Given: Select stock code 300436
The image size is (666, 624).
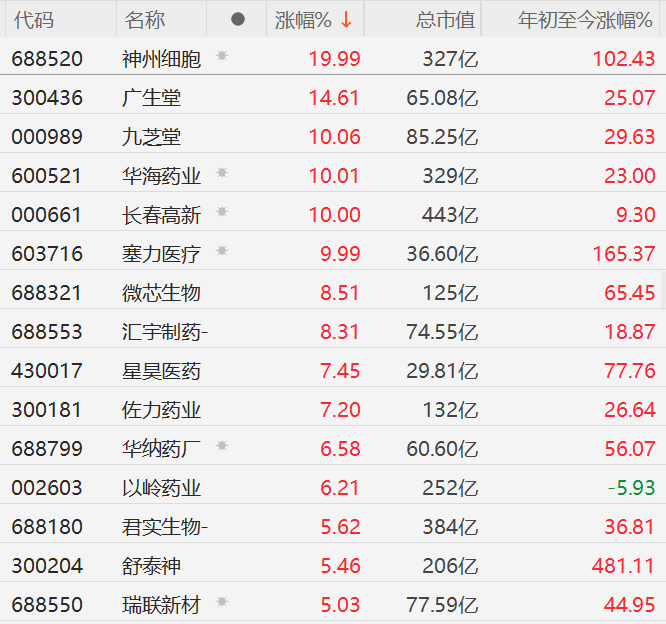Looking at the screenshot, I should coord(47,98).
